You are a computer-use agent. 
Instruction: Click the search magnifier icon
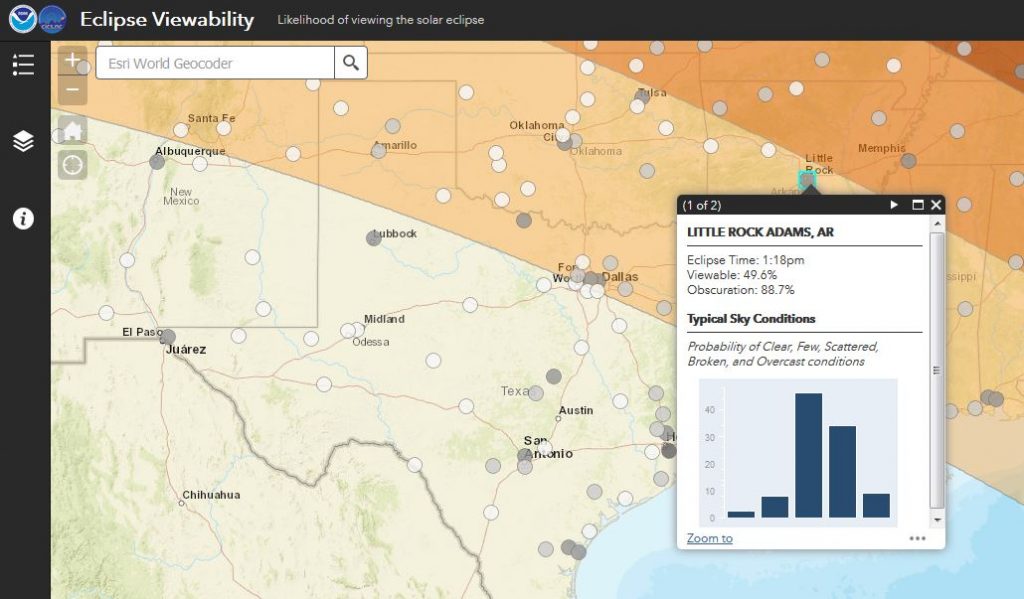[x=350, y=63]
